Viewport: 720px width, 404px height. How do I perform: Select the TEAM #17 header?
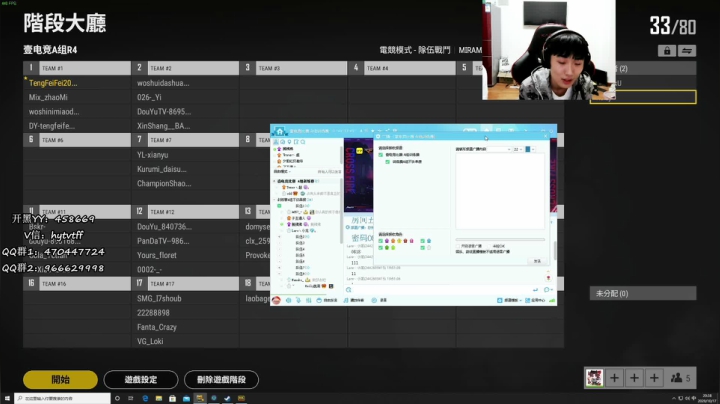pyautogui.click(x=185, y=284)
